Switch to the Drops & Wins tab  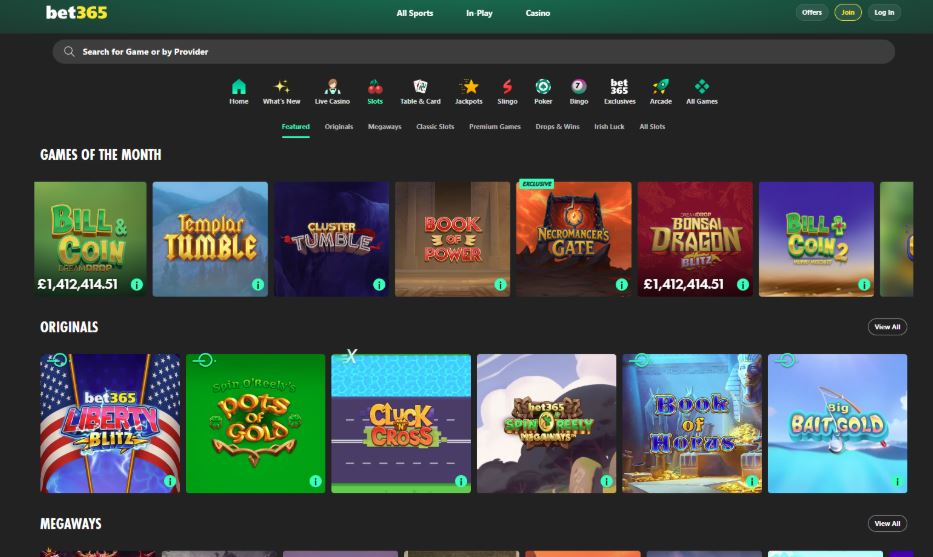coord(557,127)
